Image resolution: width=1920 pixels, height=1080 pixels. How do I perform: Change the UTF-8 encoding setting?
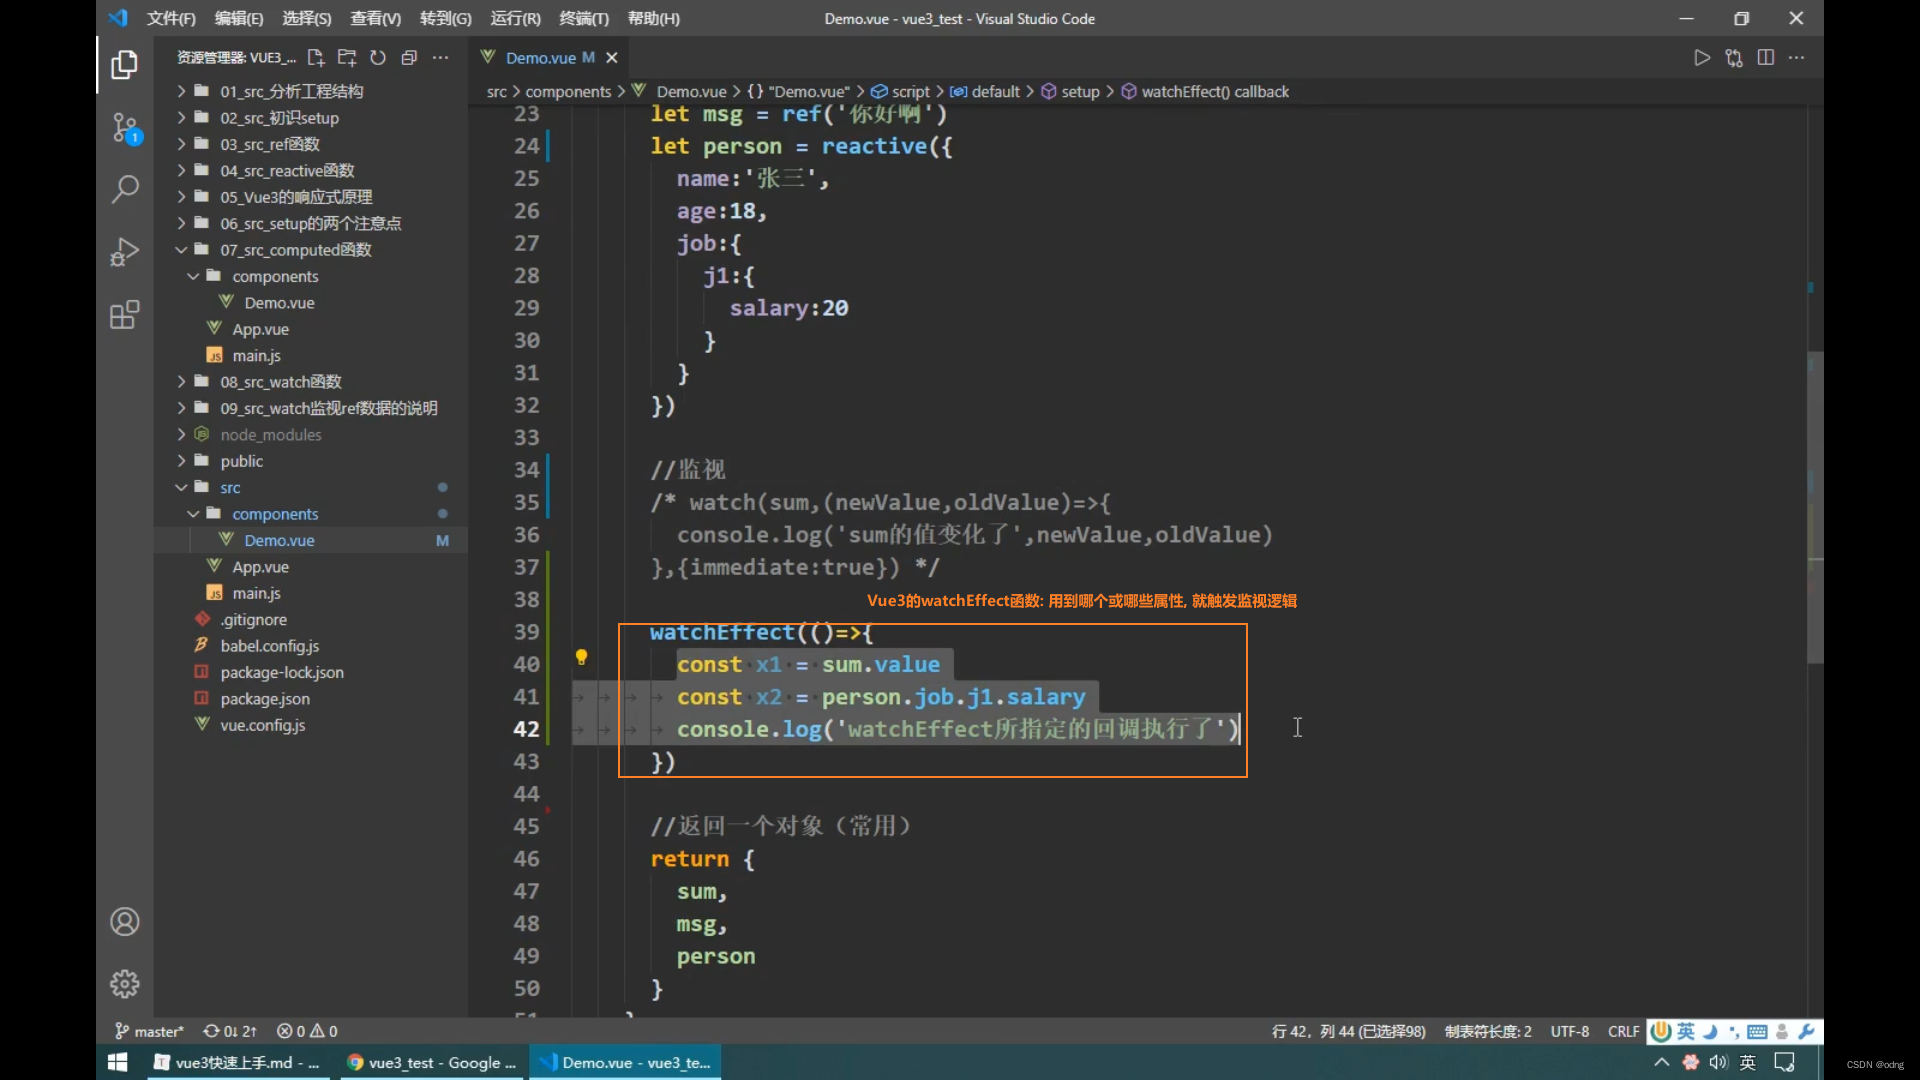coord(1570,1031)
